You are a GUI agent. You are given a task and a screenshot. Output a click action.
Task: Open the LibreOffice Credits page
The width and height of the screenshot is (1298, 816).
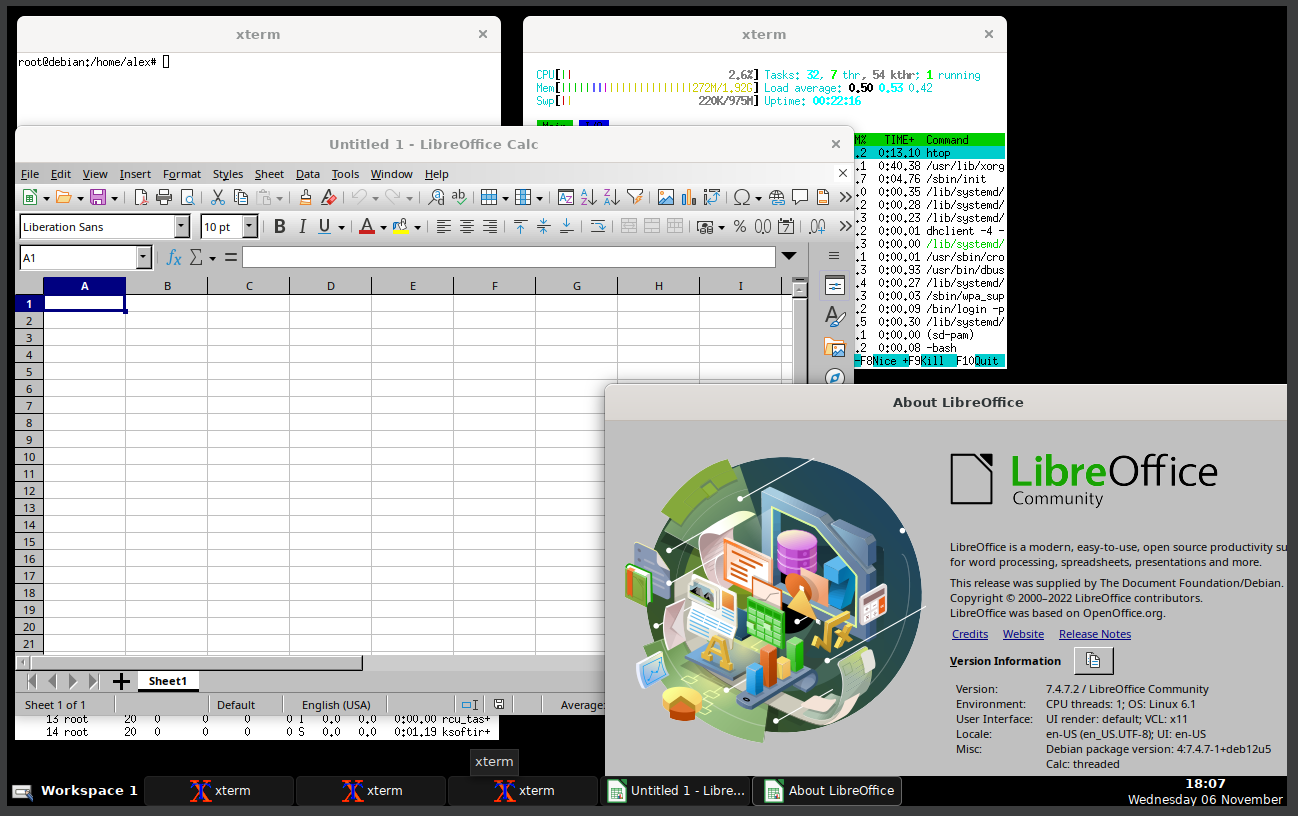point(969,633)
